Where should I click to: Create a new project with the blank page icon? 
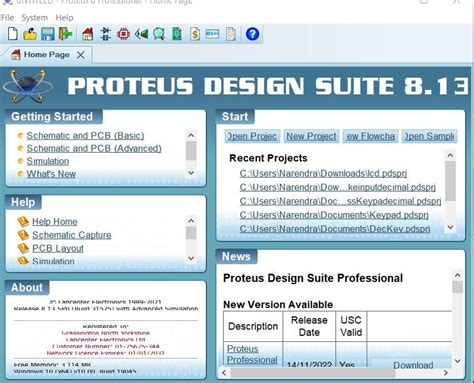pos(13,34)
